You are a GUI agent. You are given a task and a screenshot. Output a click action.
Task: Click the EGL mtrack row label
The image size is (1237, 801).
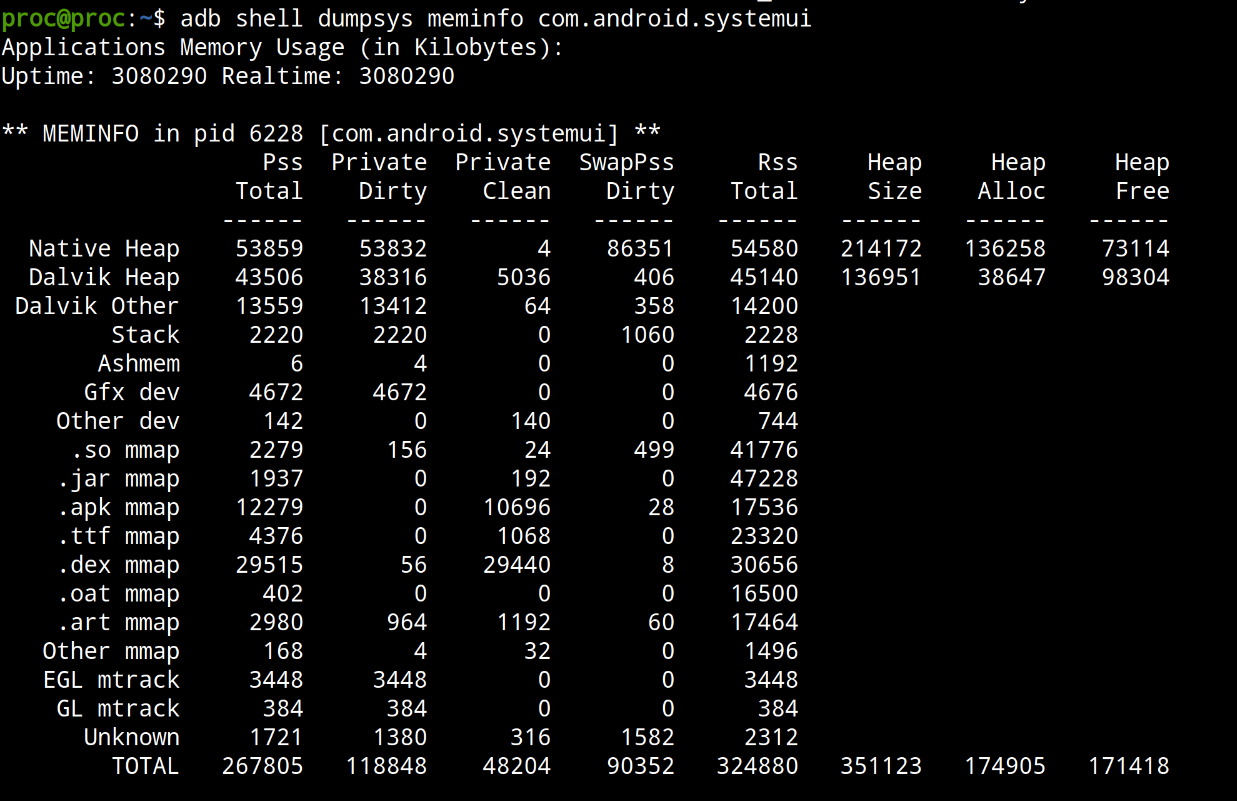111,680
